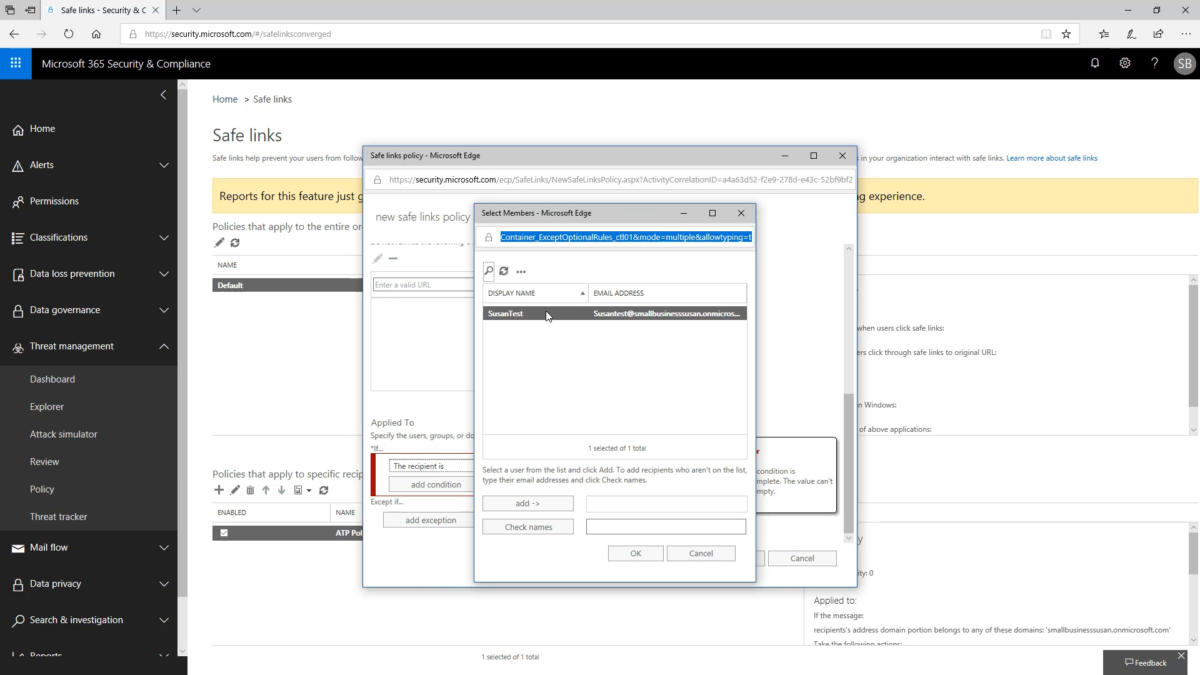Edit the Default policy pencil icon

[x=220, y=242]
